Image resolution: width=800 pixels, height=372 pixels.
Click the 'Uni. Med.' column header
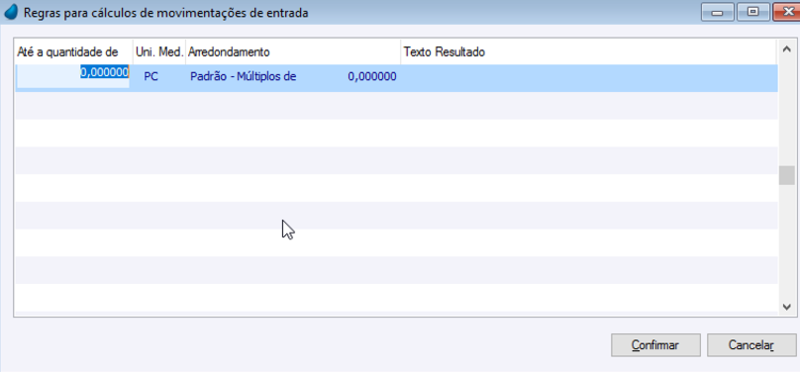click(x=160, y=52)
